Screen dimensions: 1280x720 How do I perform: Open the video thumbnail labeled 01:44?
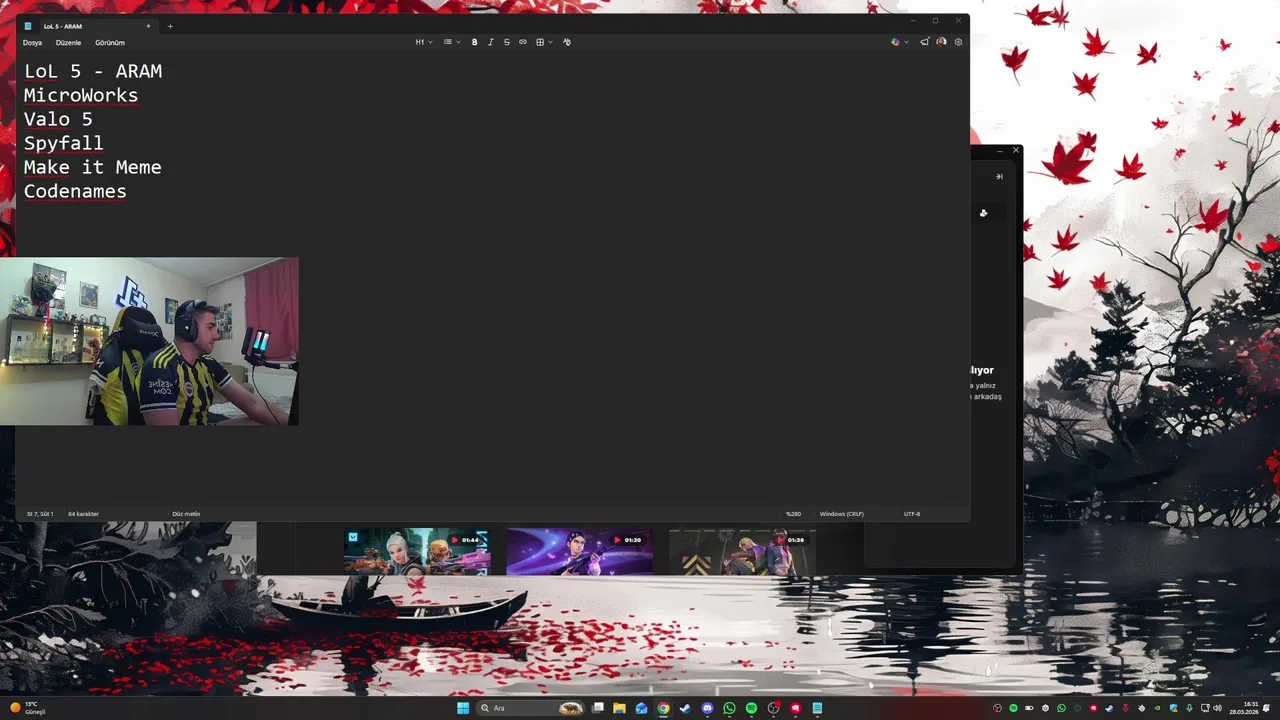tap(417, 551)
